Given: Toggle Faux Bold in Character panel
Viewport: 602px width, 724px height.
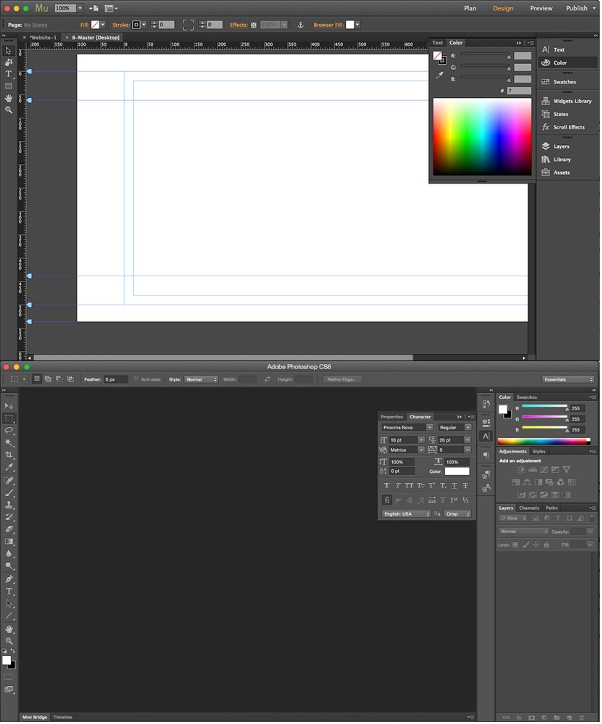Looking at the screenshot, I should point(387,486).
